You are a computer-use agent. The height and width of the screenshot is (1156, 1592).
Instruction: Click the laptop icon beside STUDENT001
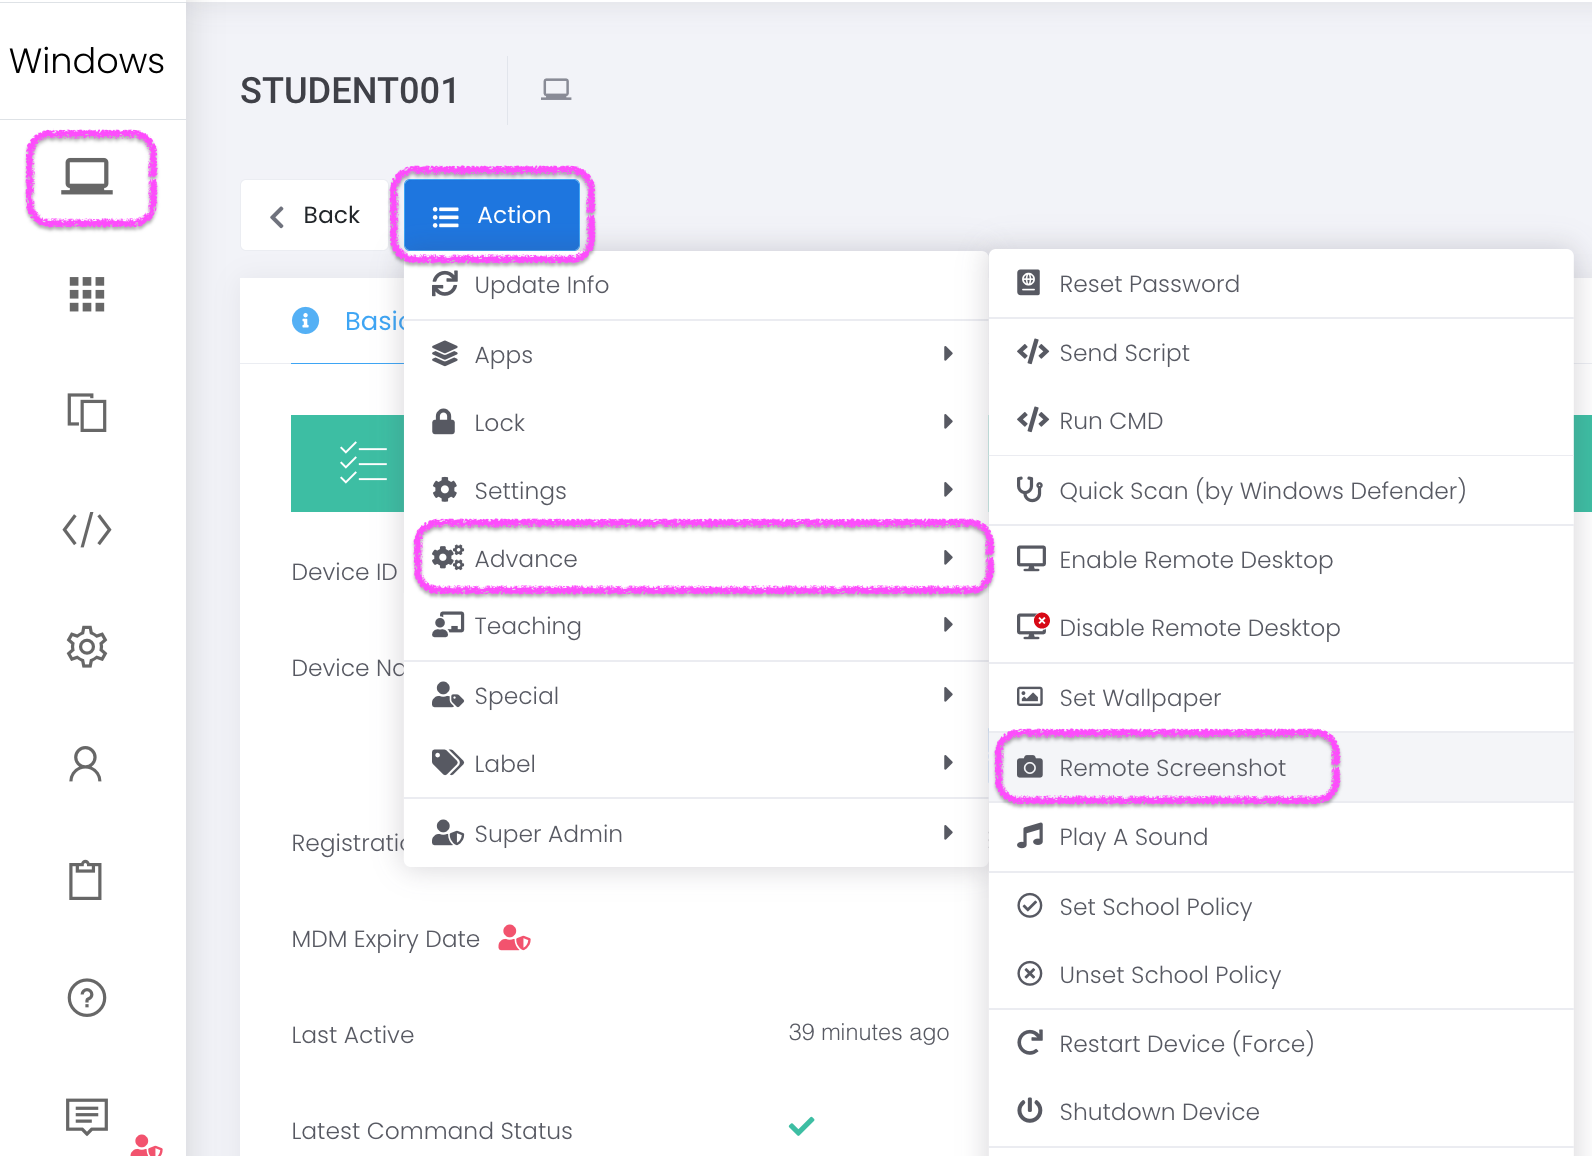coord(556,90)
